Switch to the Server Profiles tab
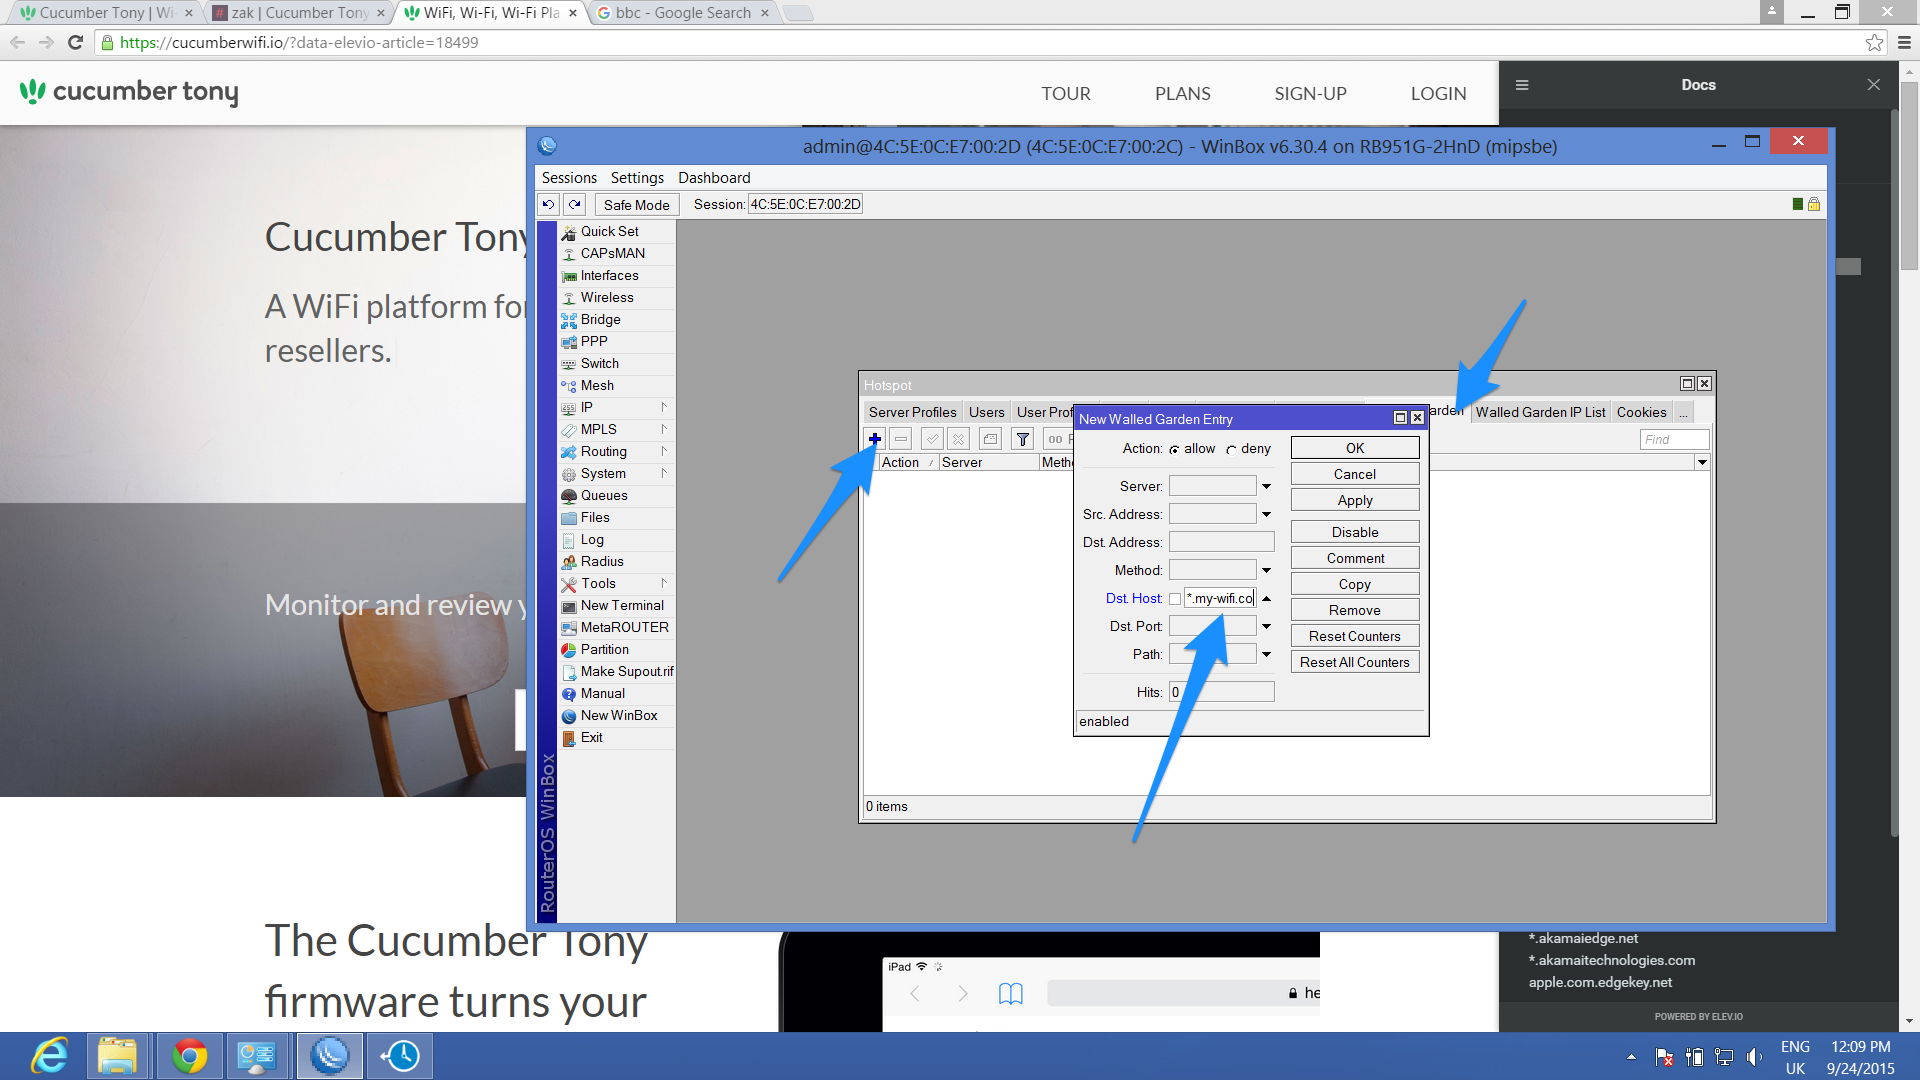Image resolution: width=1920 pixels, height=1080 pixels. coord(912,412)
